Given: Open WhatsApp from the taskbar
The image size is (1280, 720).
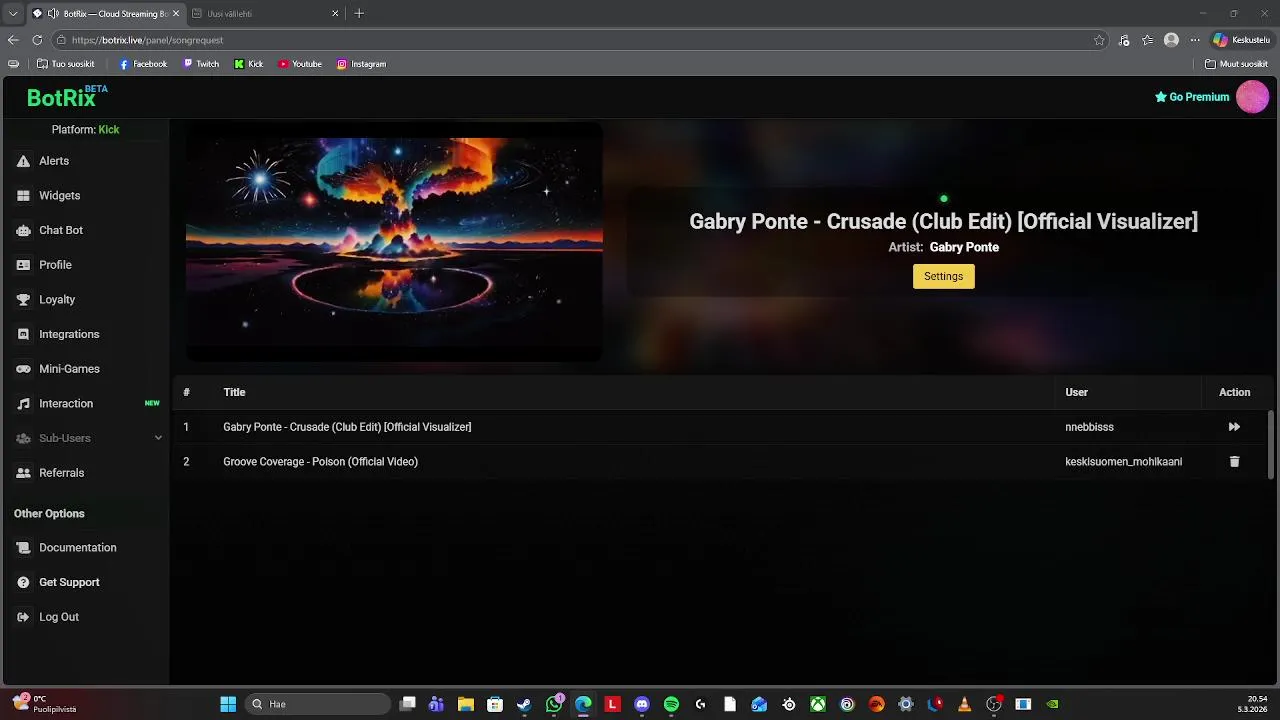Looking at the screenshot, I should pos(554,704).
